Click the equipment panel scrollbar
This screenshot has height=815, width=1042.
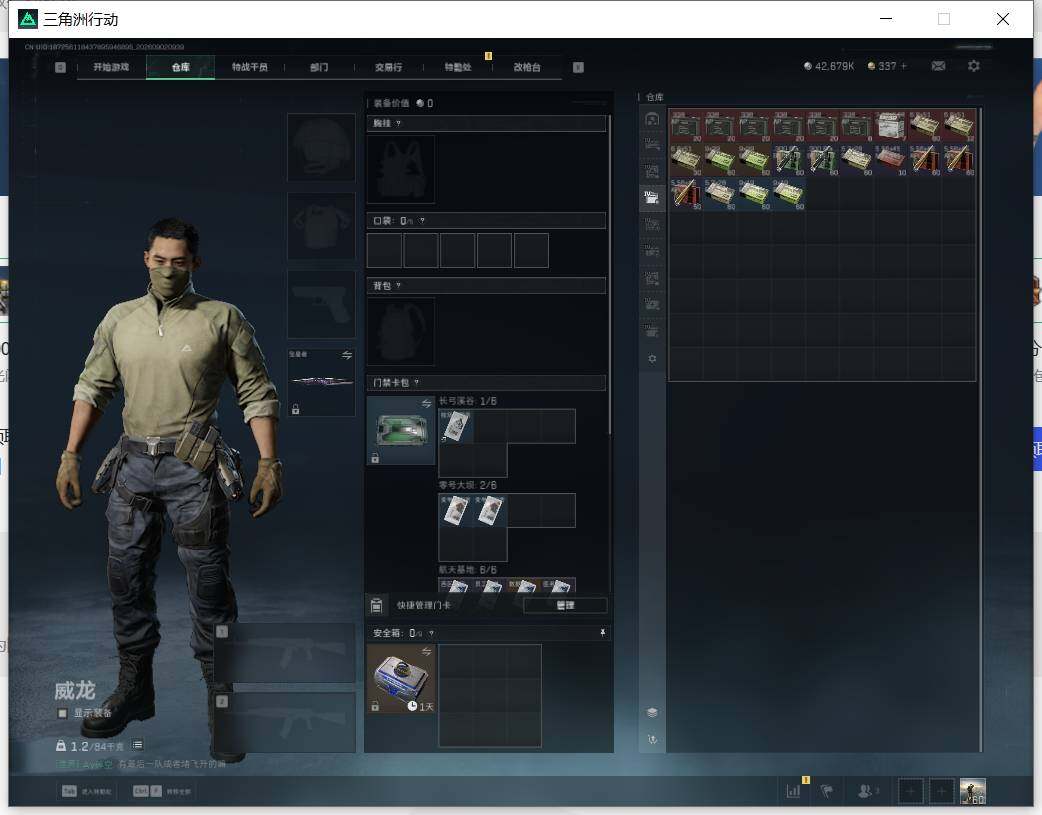coord(609,275)
